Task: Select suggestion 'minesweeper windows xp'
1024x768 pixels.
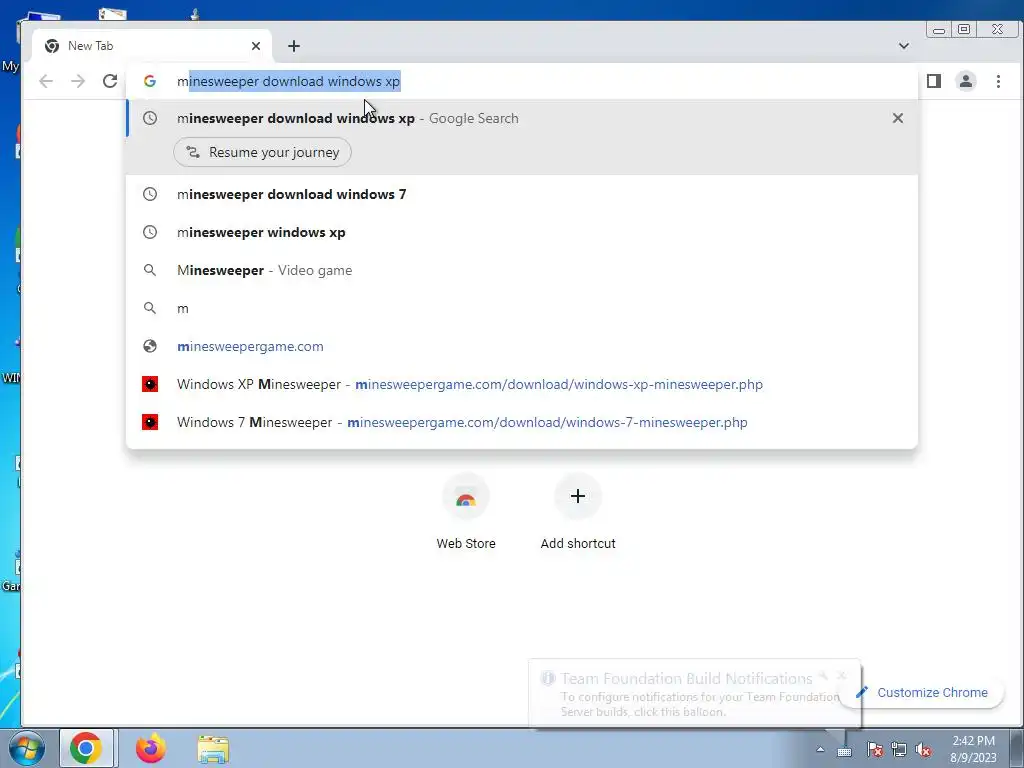Action: [522, 232]
